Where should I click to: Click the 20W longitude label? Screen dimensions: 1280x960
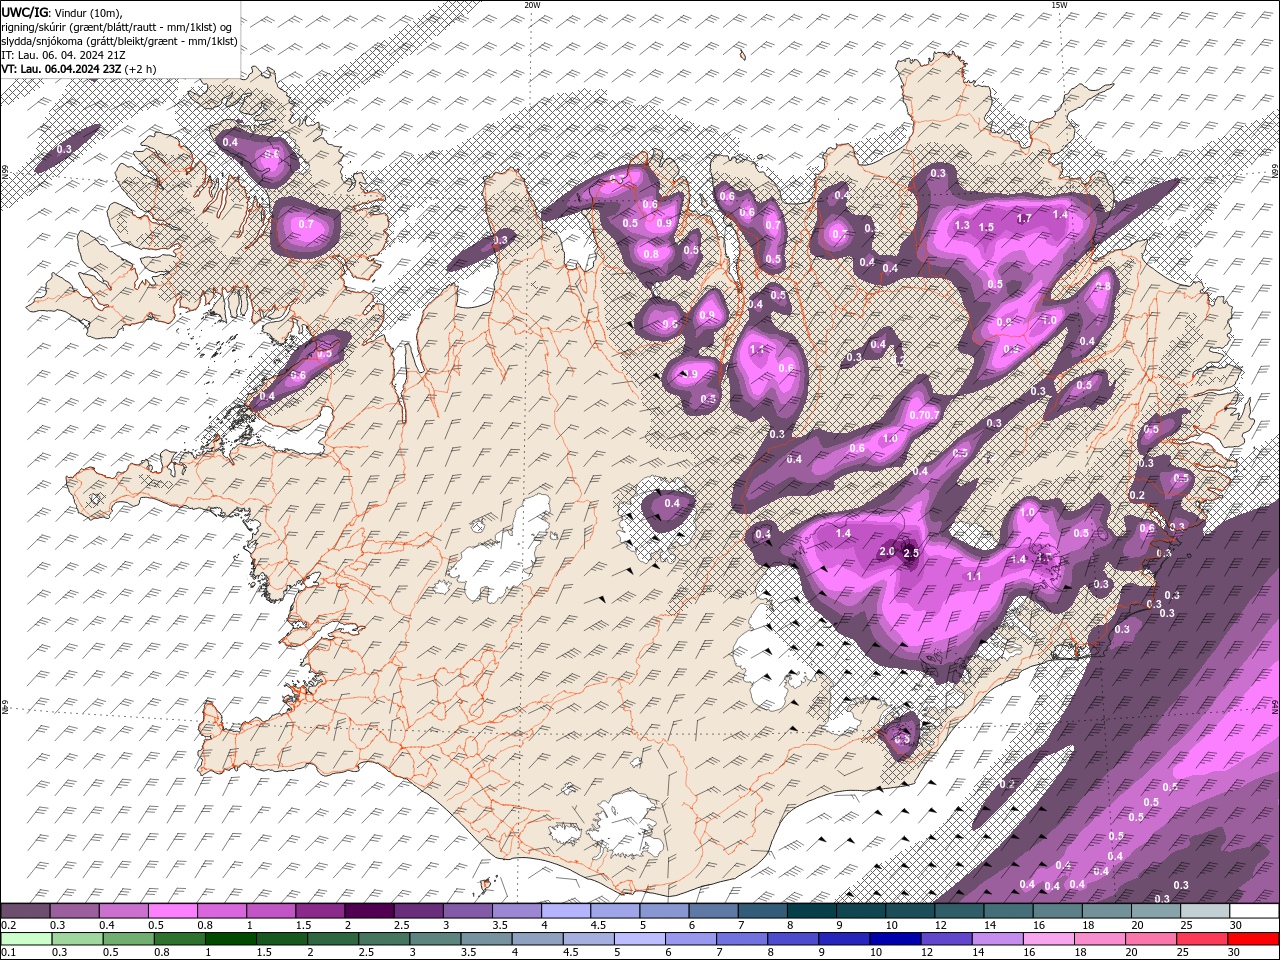tap(532, 5)
